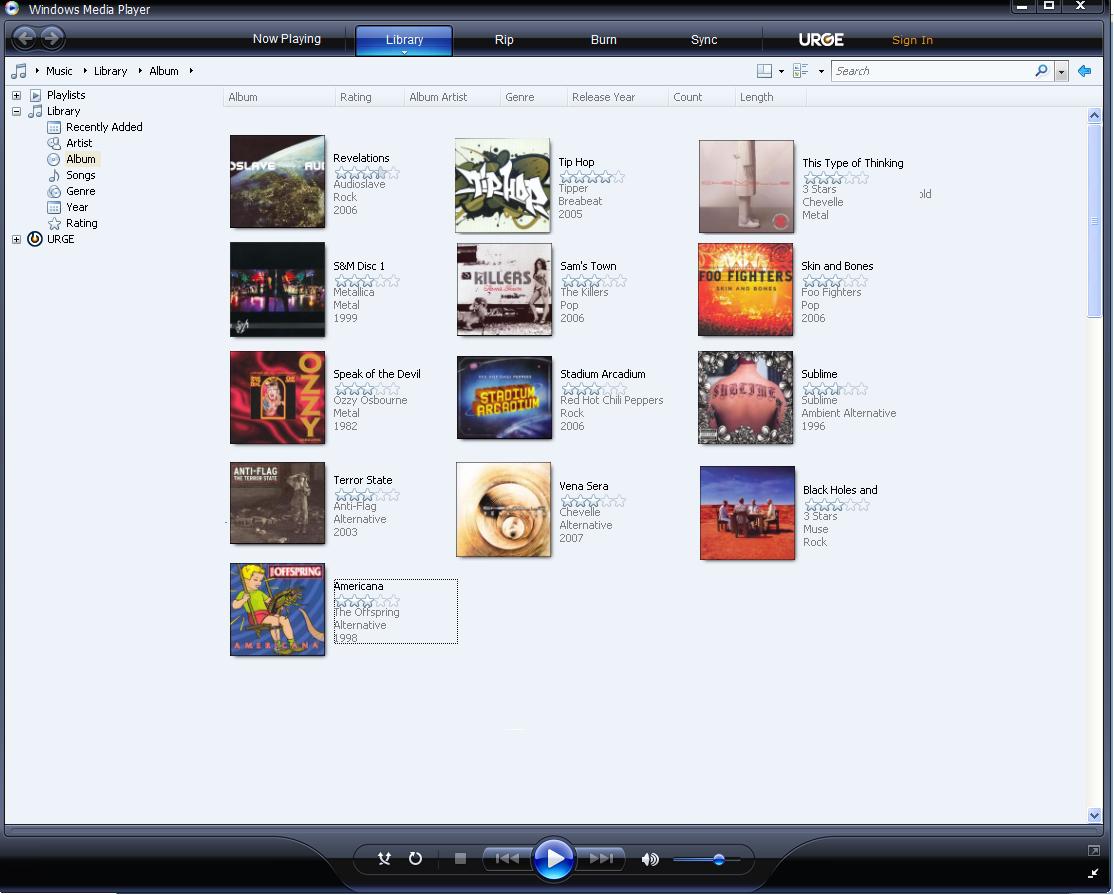Open the search options dropdown
1114x895 pixels.
1061,71
